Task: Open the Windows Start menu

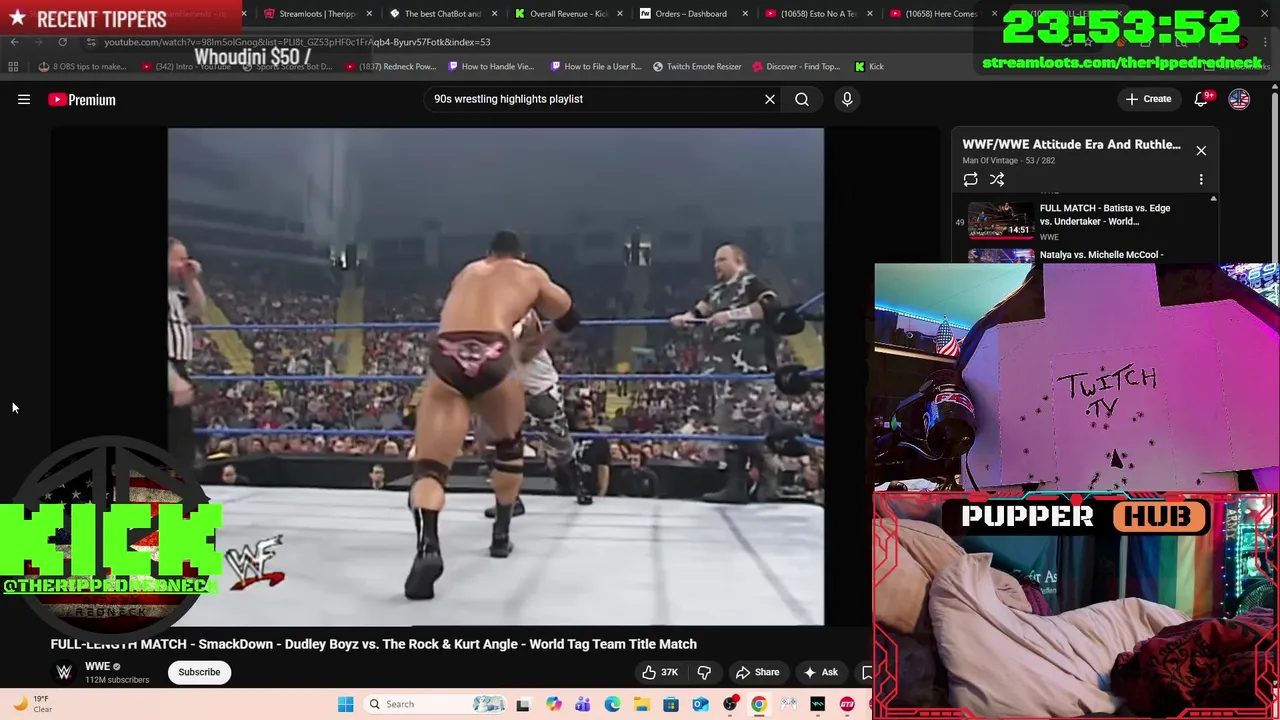Action: click(x=345, y=704)
